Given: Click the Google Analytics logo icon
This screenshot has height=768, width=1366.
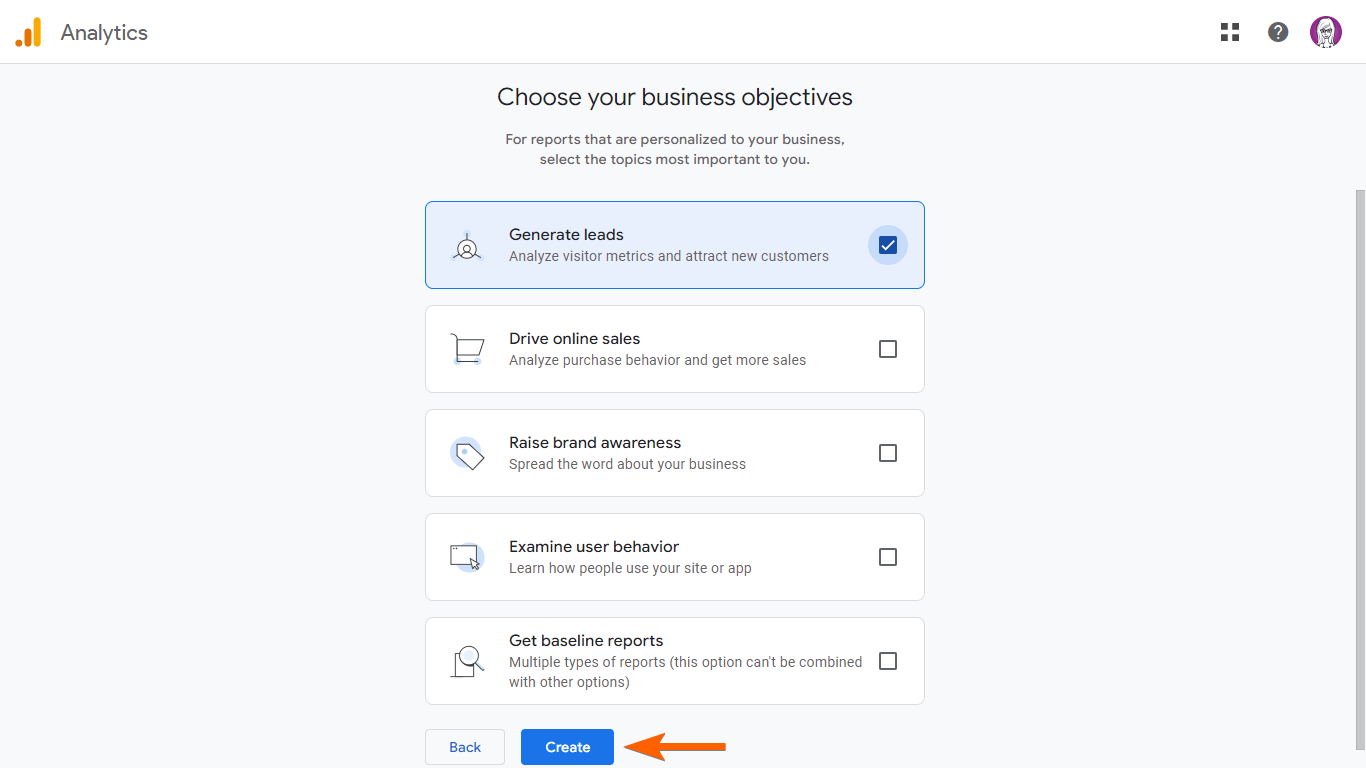Looking at the screenshot, I should tap(28, 33).
